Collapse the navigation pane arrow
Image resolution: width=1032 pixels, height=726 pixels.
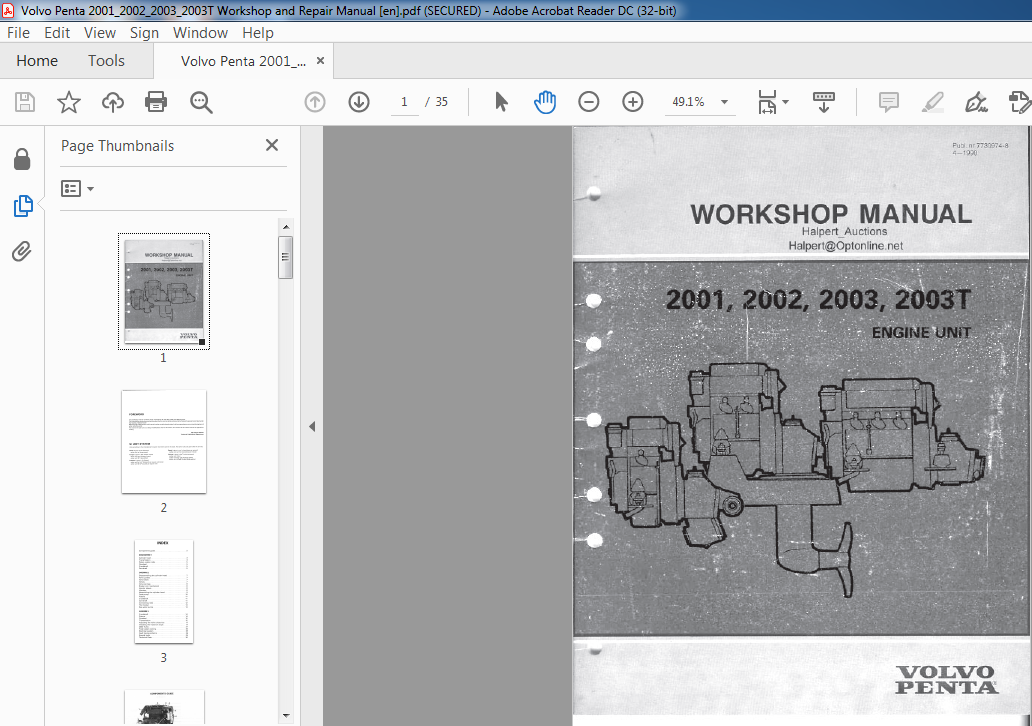tap(312, 427)
